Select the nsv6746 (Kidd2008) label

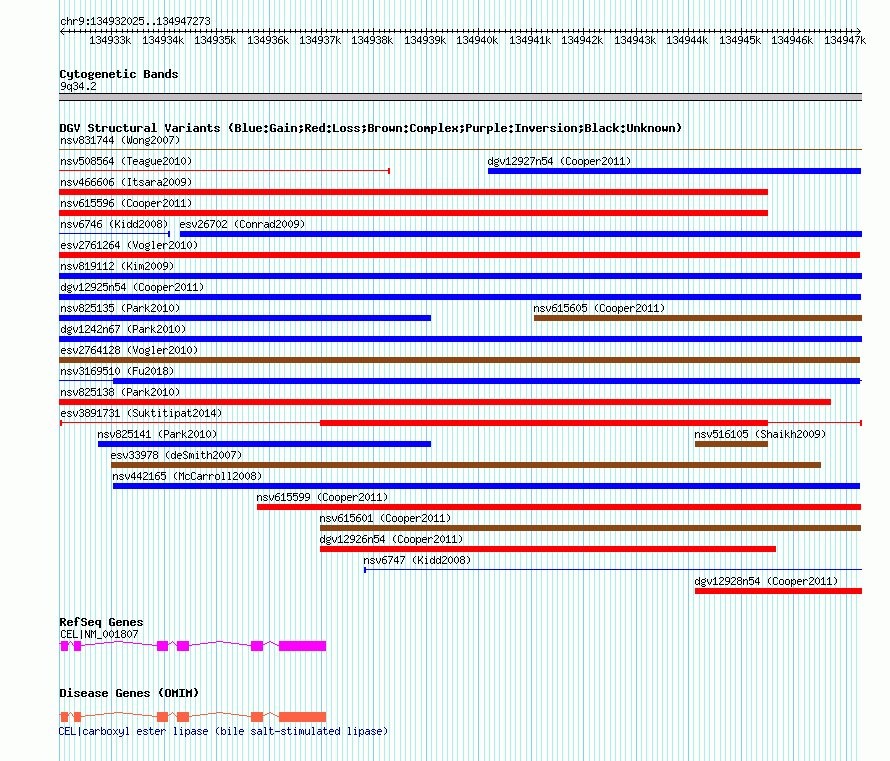click(114, 224)
